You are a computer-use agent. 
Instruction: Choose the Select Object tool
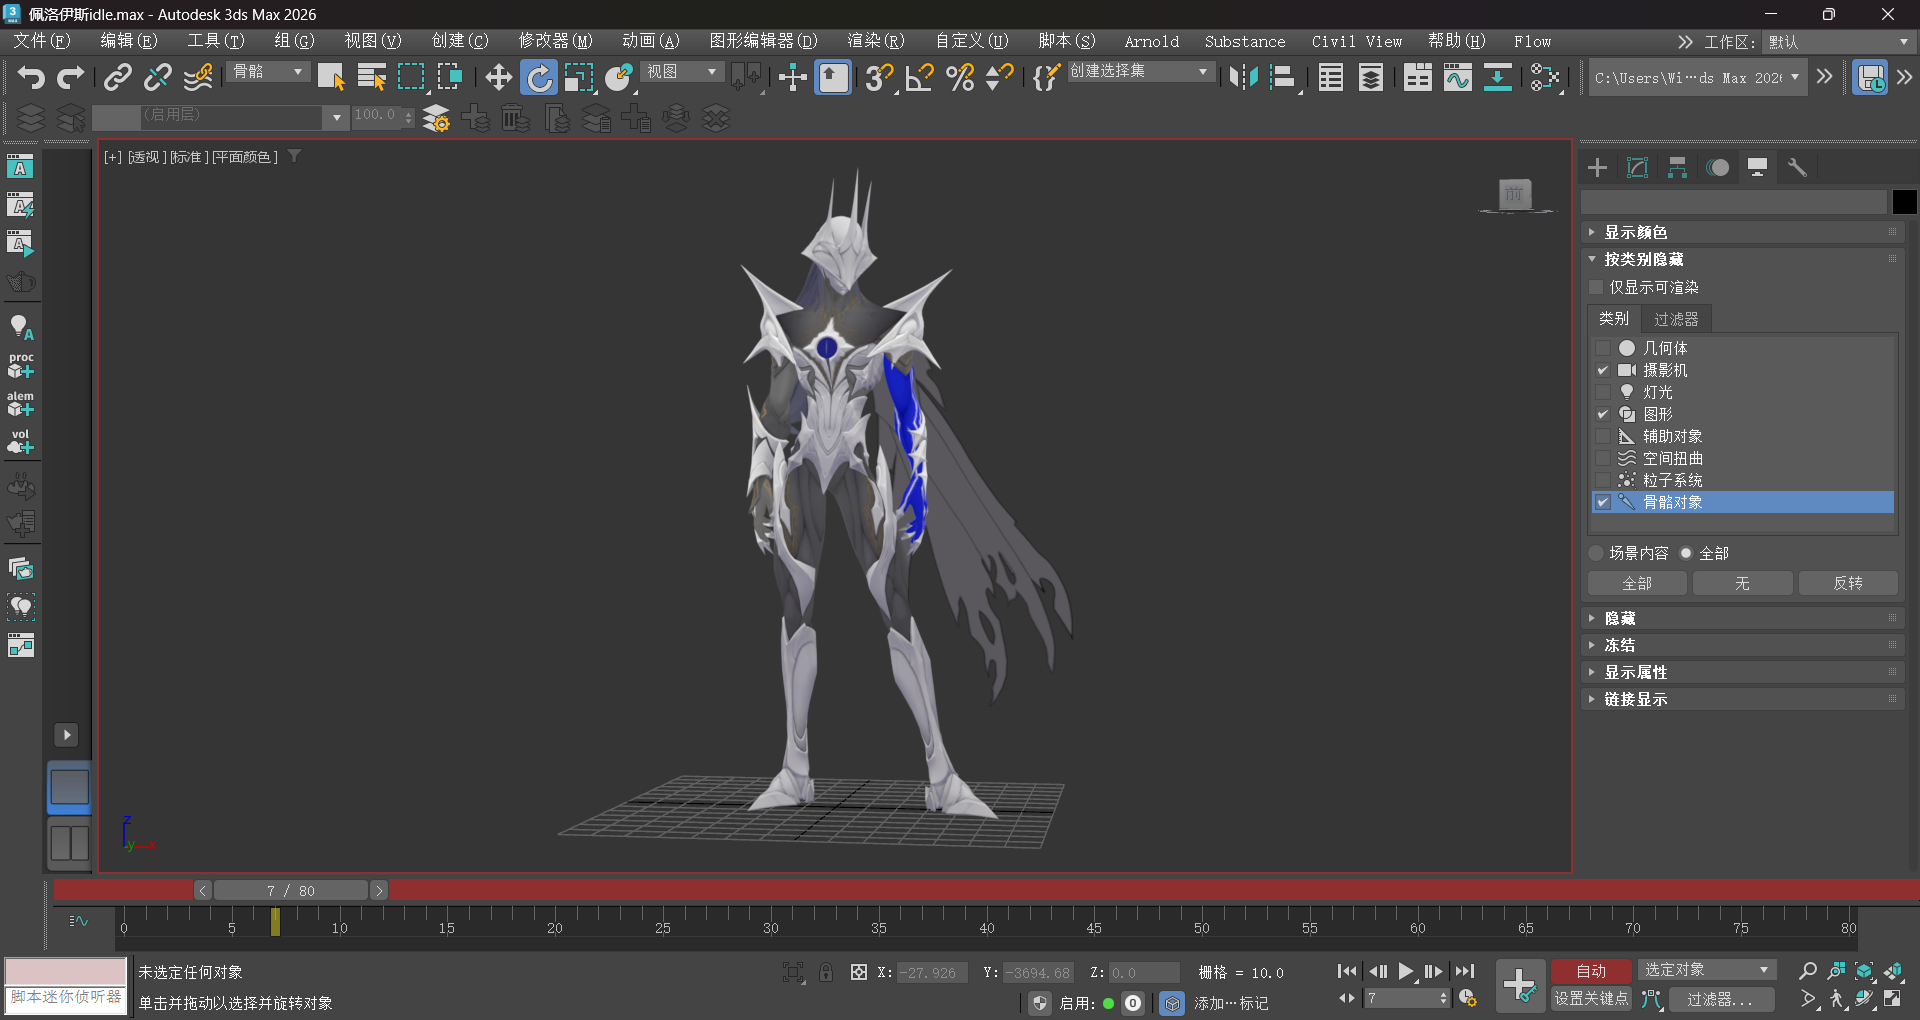pos(331,77)
